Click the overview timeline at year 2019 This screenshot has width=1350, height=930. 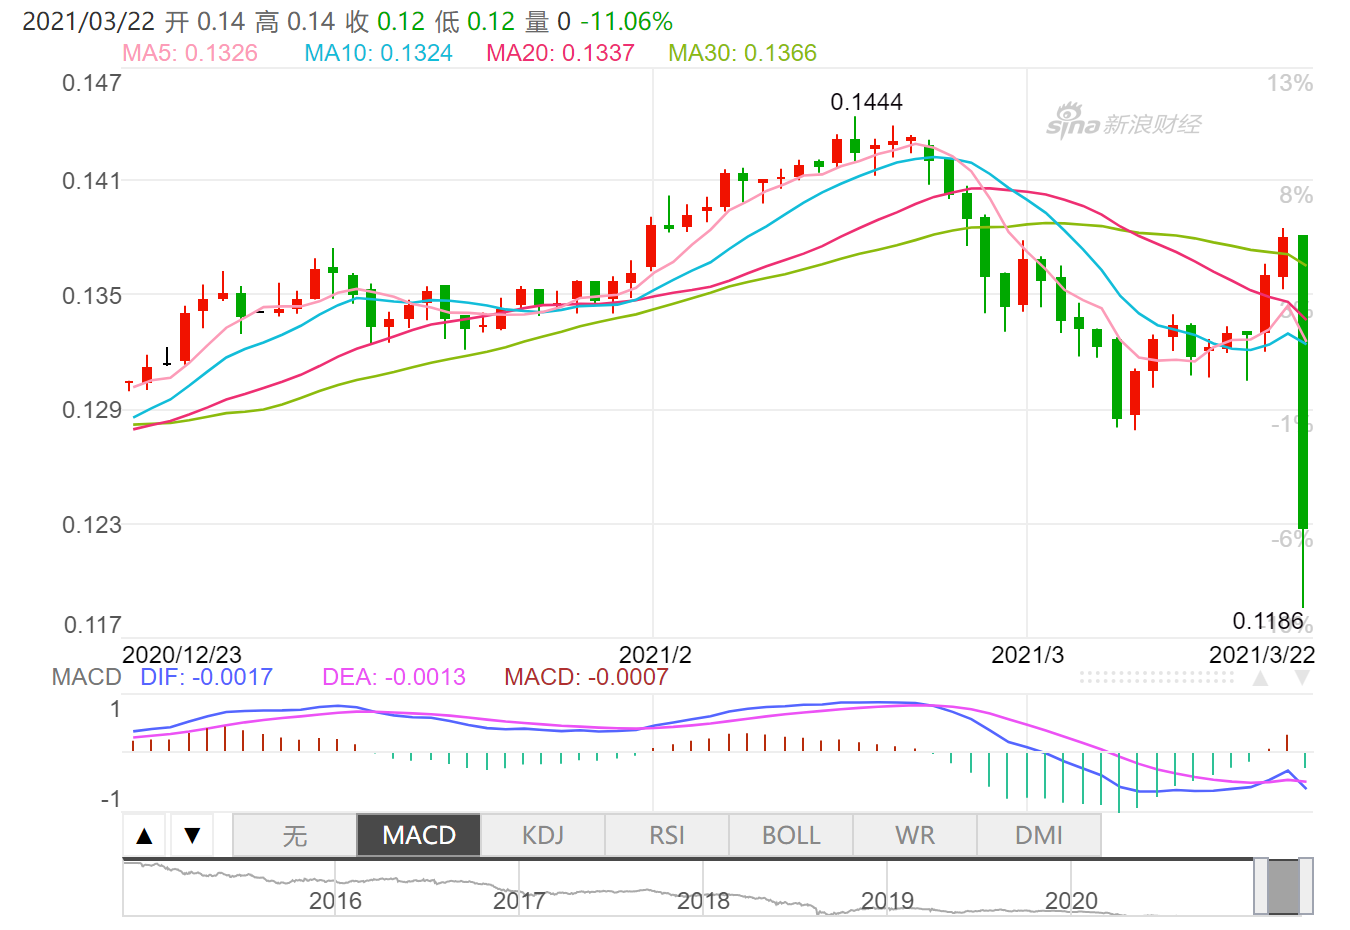pos(887,901)
